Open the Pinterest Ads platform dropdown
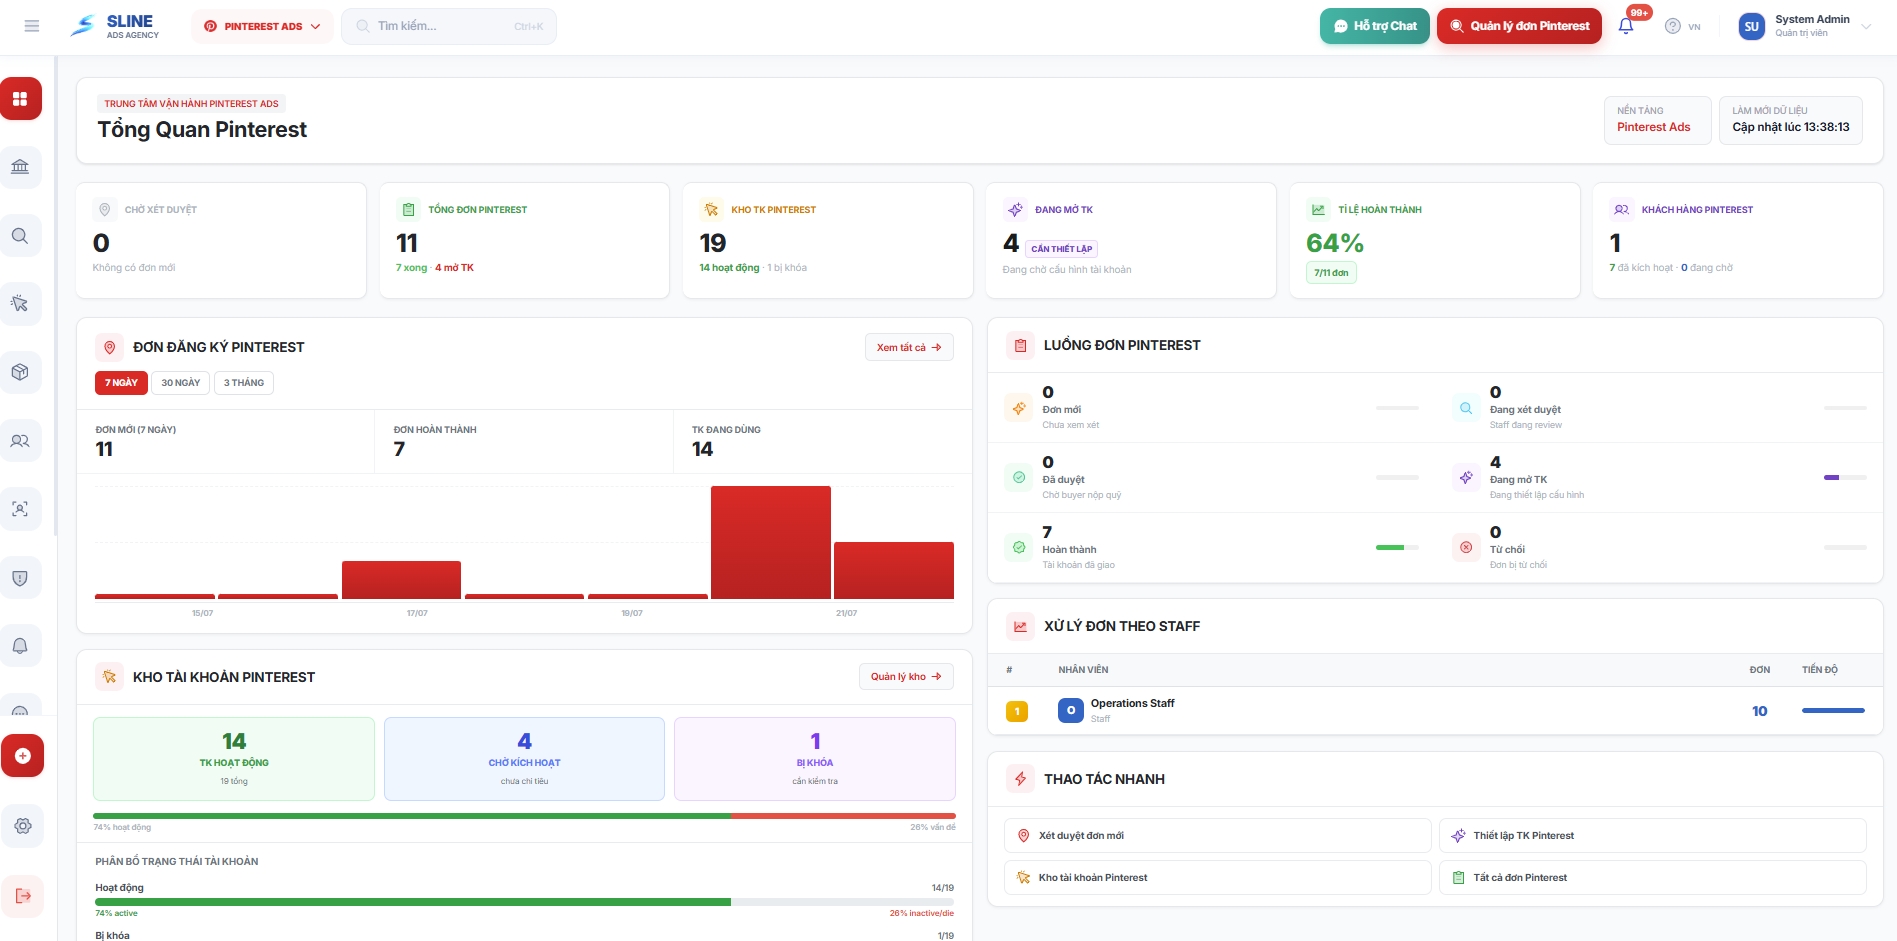 pos(262,26)
